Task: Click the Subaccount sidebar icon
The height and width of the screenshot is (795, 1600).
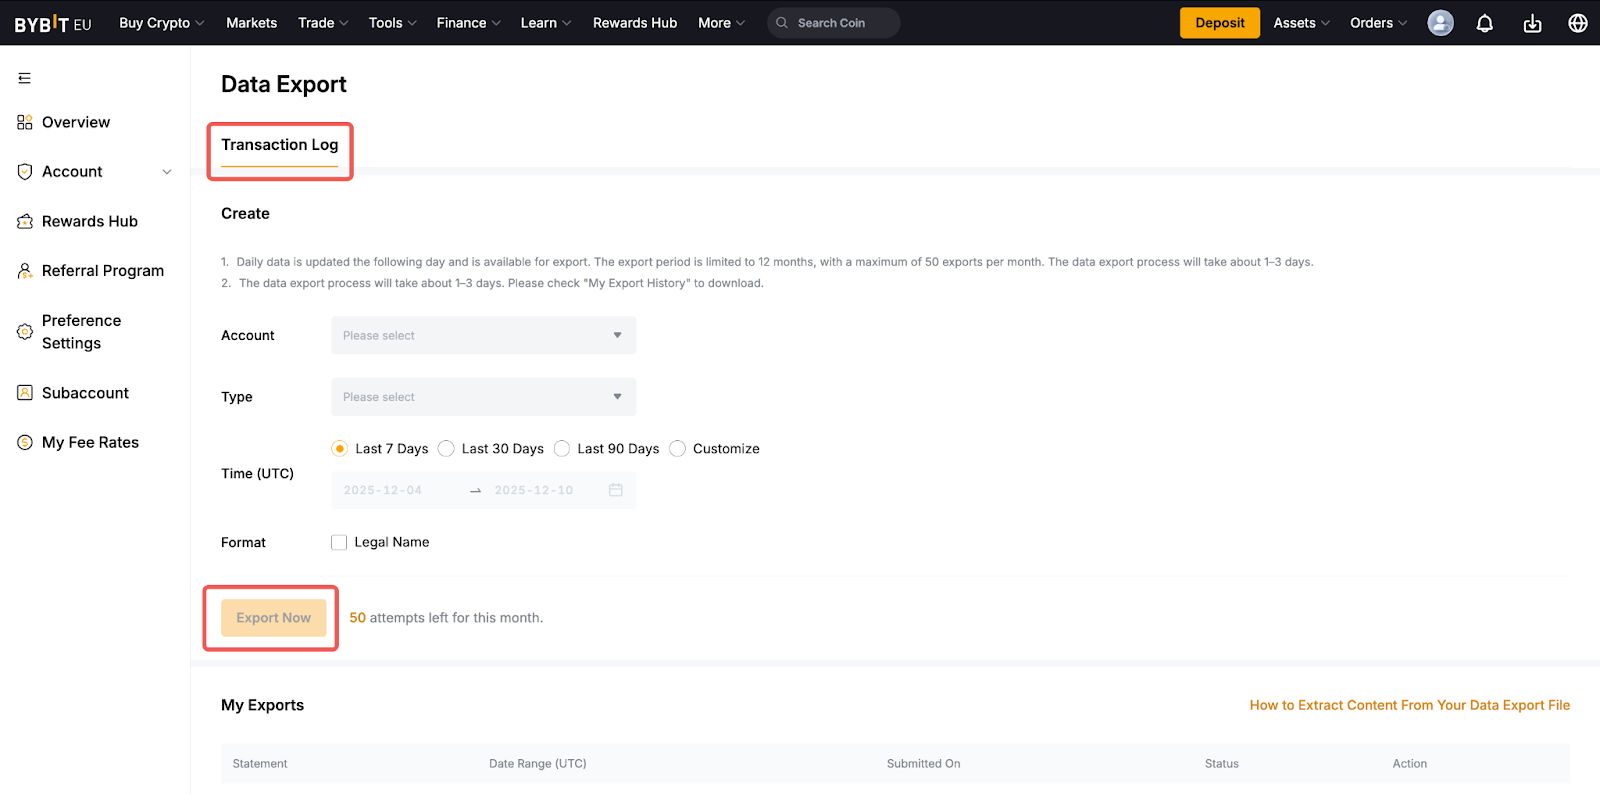Action: [x=25, y=393]
